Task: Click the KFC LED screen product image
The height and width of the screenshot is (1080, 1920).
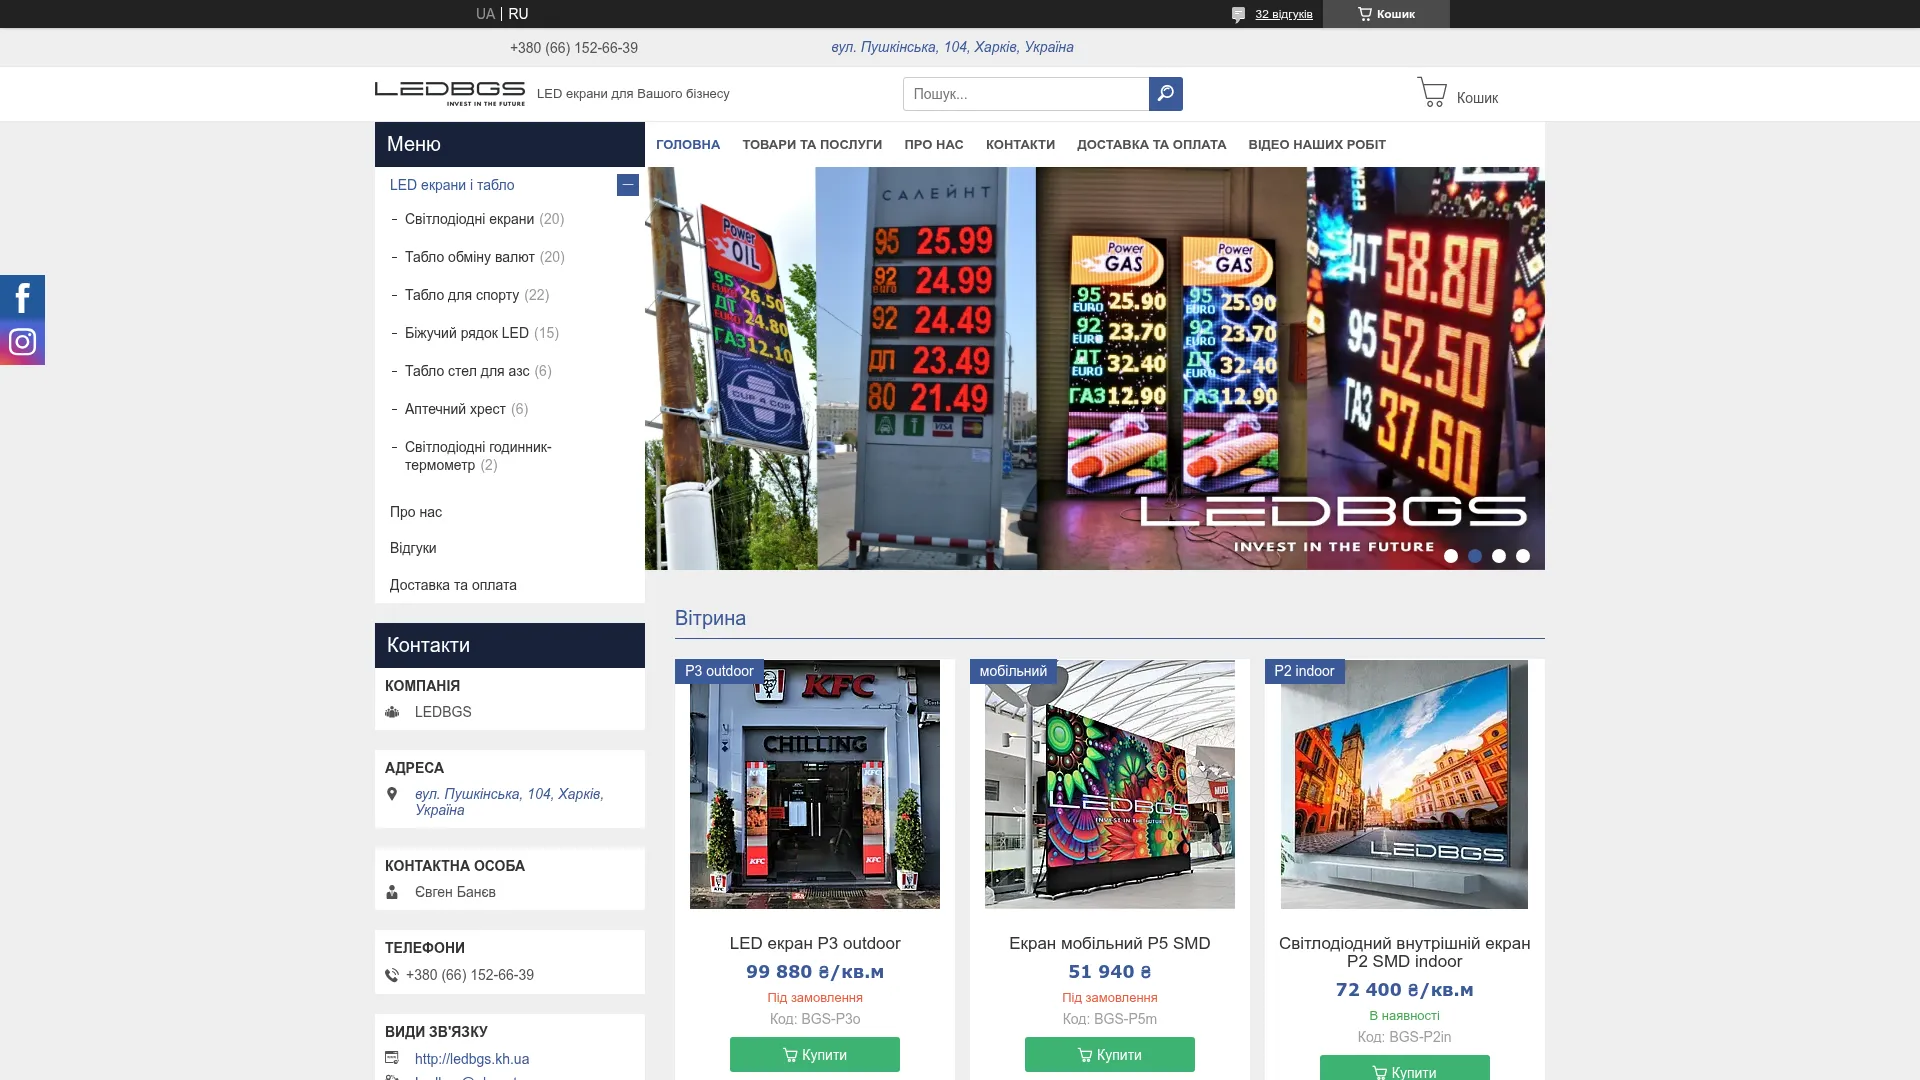Action: point(815,784)
